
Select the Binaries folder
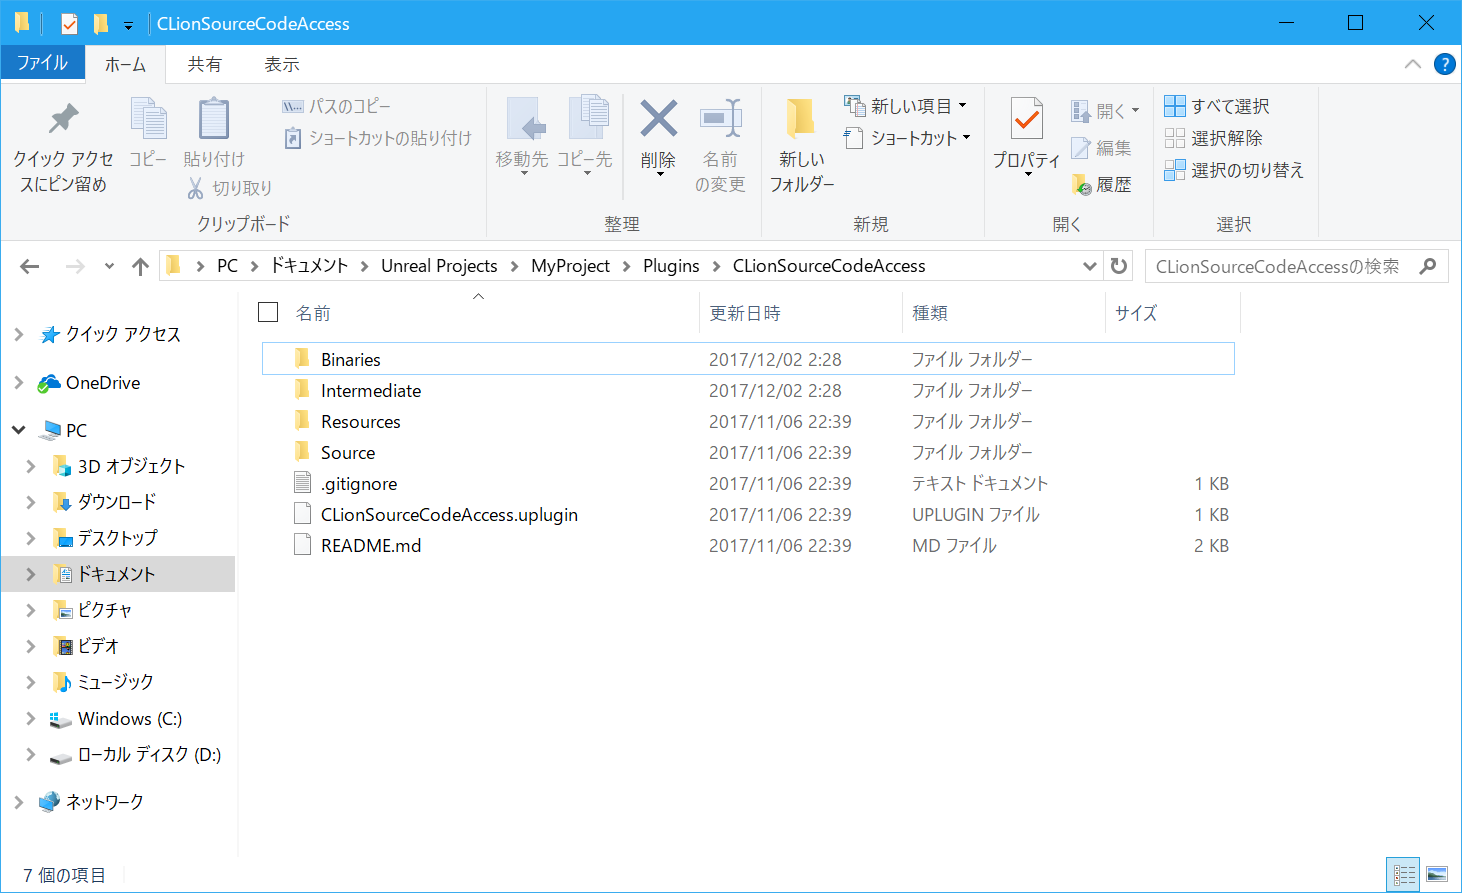(748, 359)
